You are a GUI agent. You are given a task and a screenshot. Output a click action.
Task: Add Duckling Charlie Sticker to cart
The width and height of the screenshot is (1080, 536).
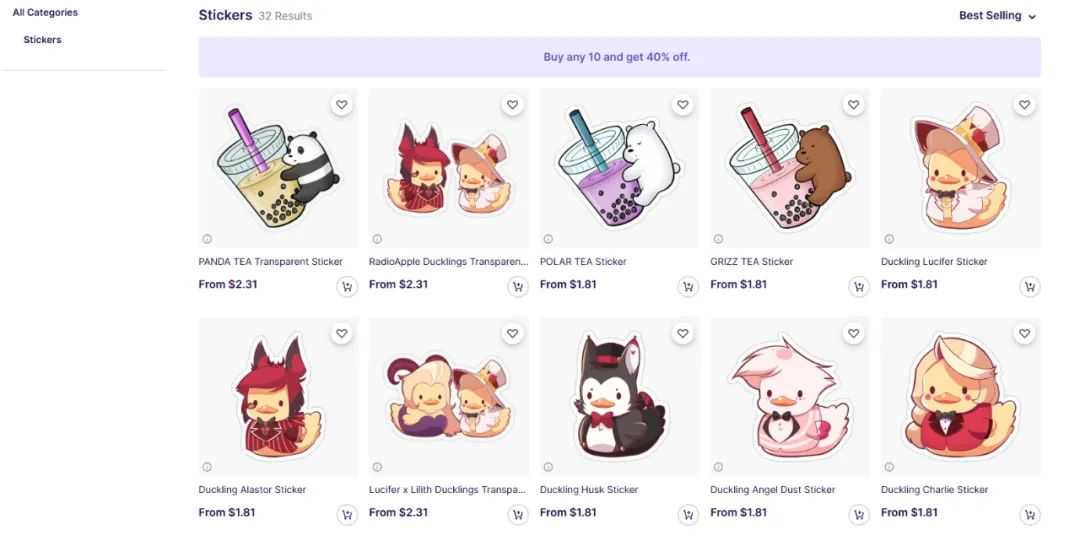(1029, 515)
